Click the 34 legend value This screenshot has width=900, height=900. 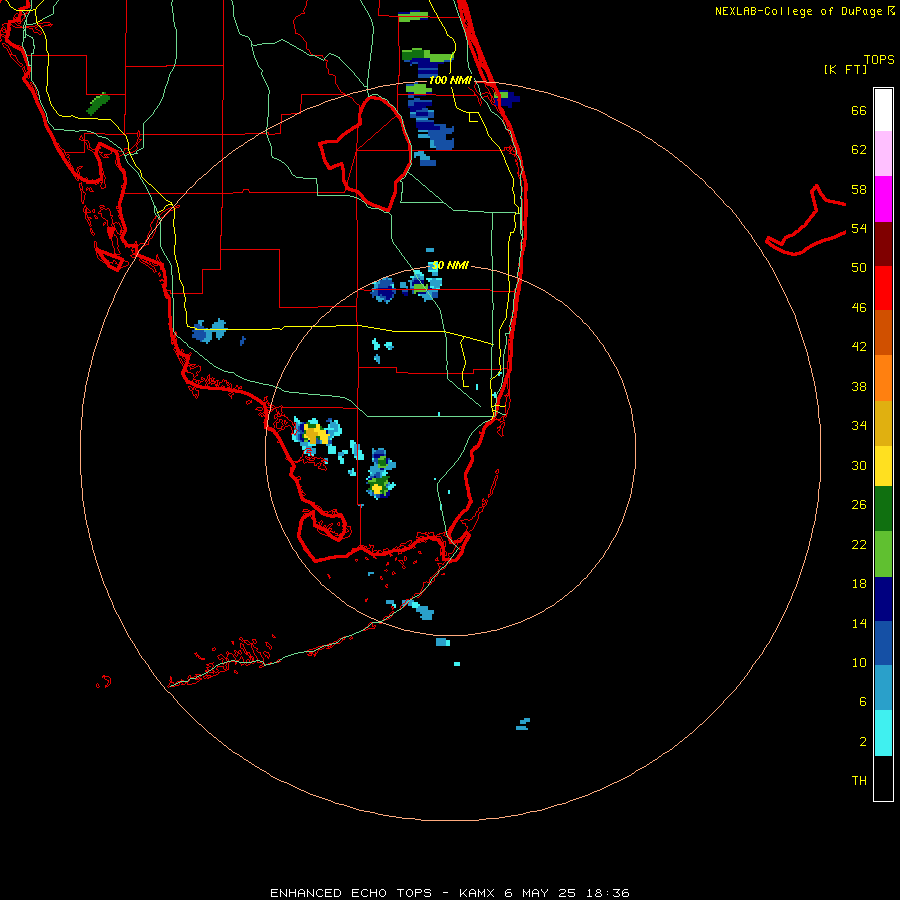click(859, 425)
